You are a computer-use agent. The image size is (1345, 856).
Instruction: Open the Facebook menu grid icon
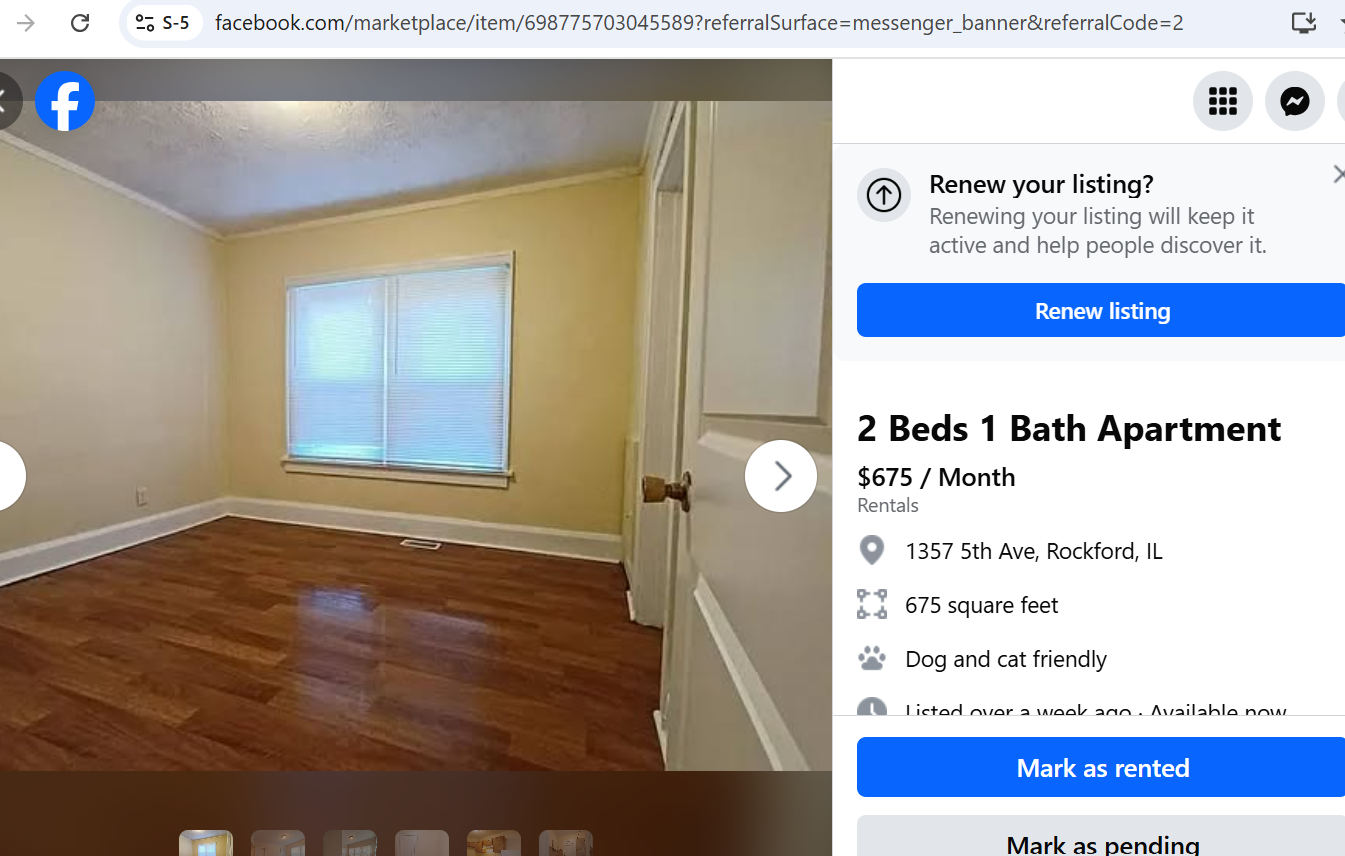pyautogui.click(x=1223, y=101)
